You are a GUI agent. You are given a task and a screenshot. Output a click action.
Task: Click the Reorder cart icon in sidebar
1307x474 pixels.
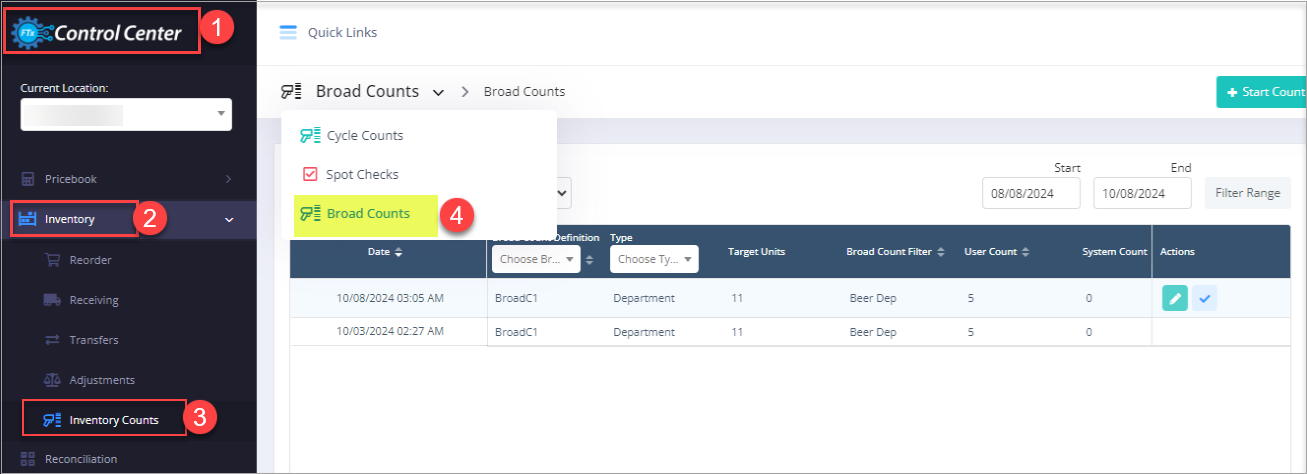[53, 260]
